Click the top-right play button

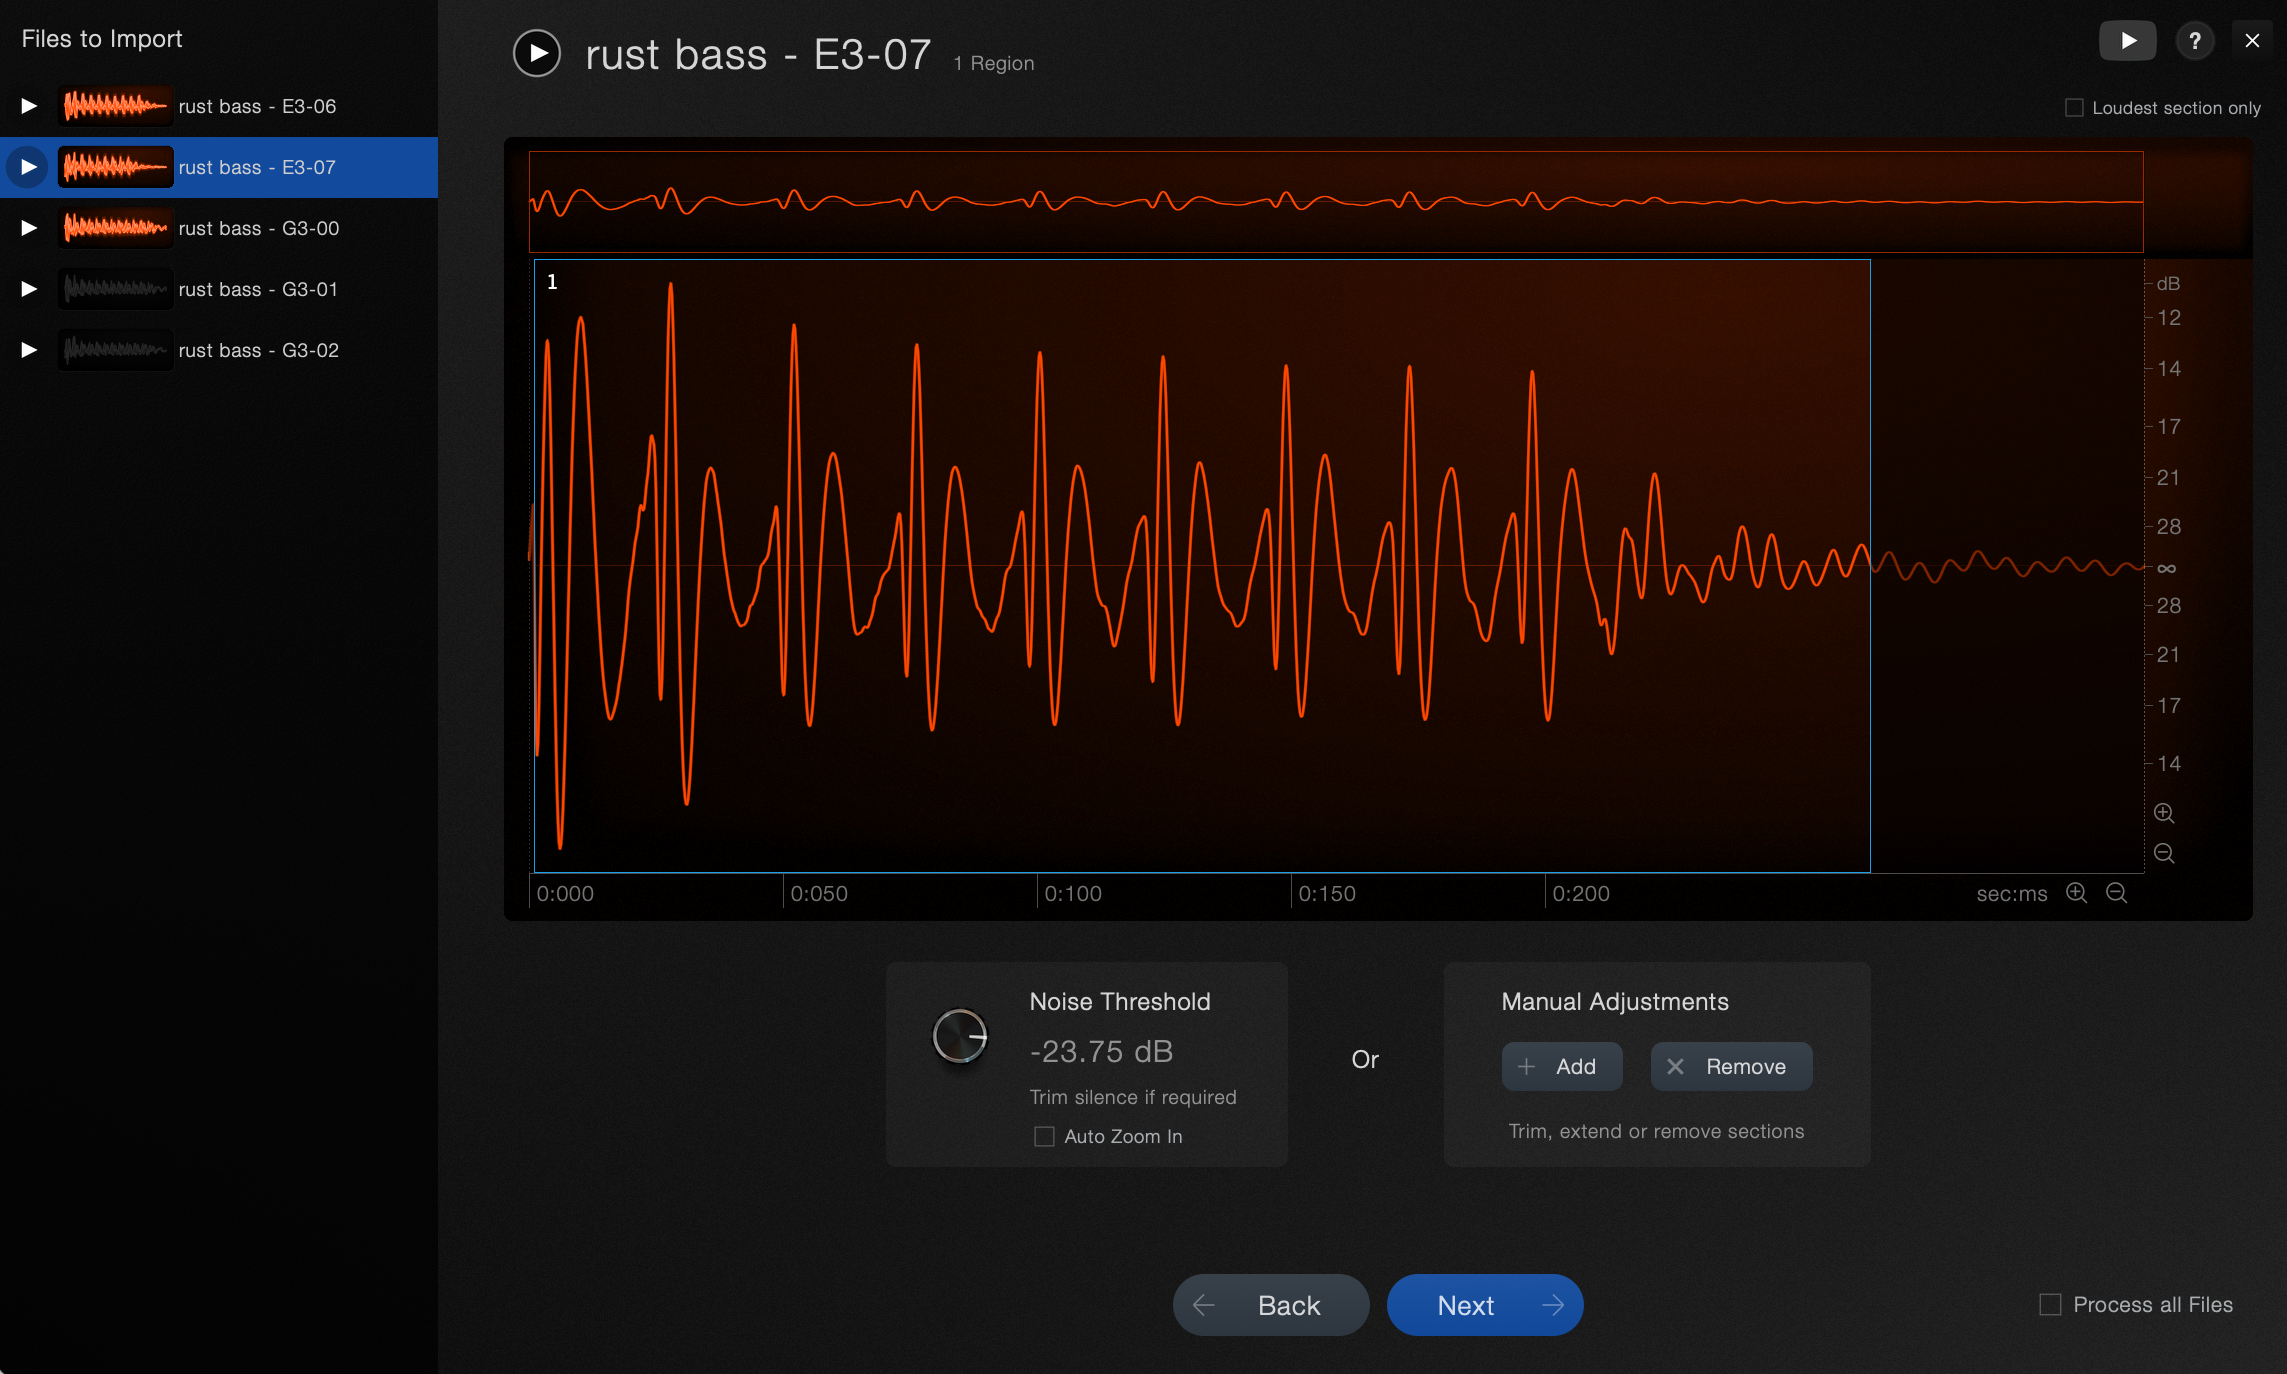[x=2127, y=41]
